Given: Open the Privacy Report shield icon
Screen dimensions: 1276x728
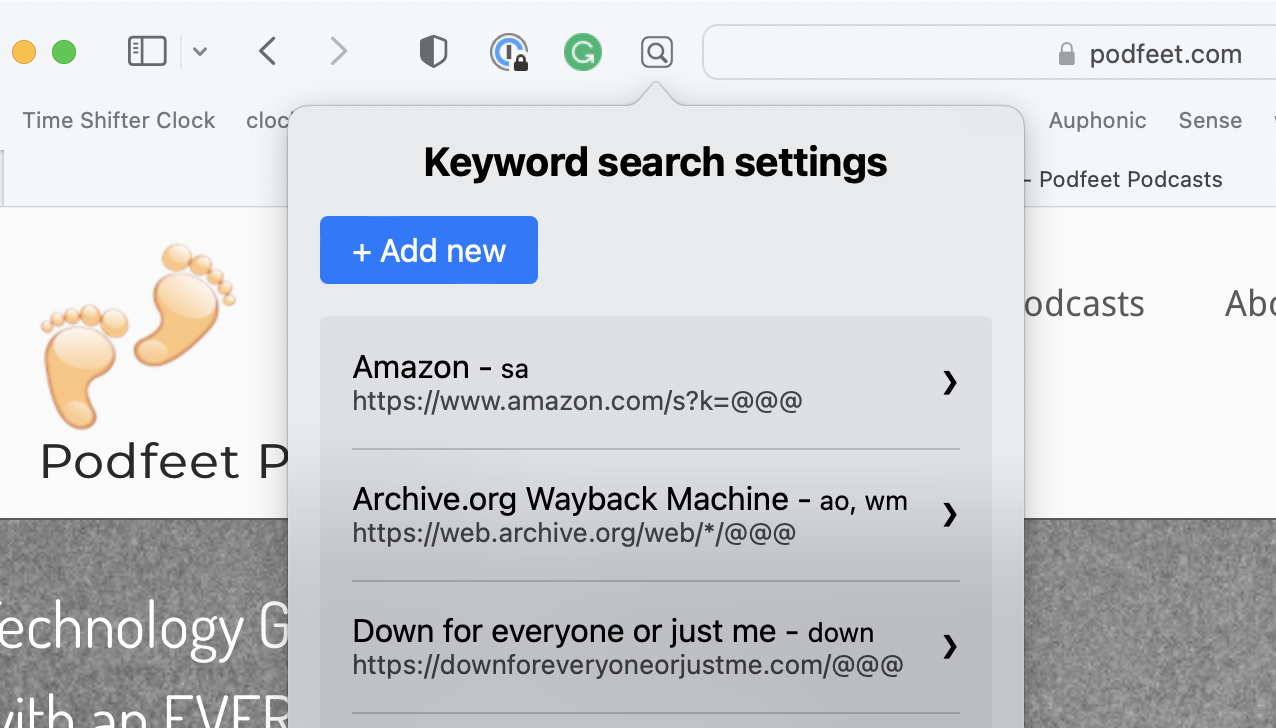Looking at the screenshot, I should 433,52.
